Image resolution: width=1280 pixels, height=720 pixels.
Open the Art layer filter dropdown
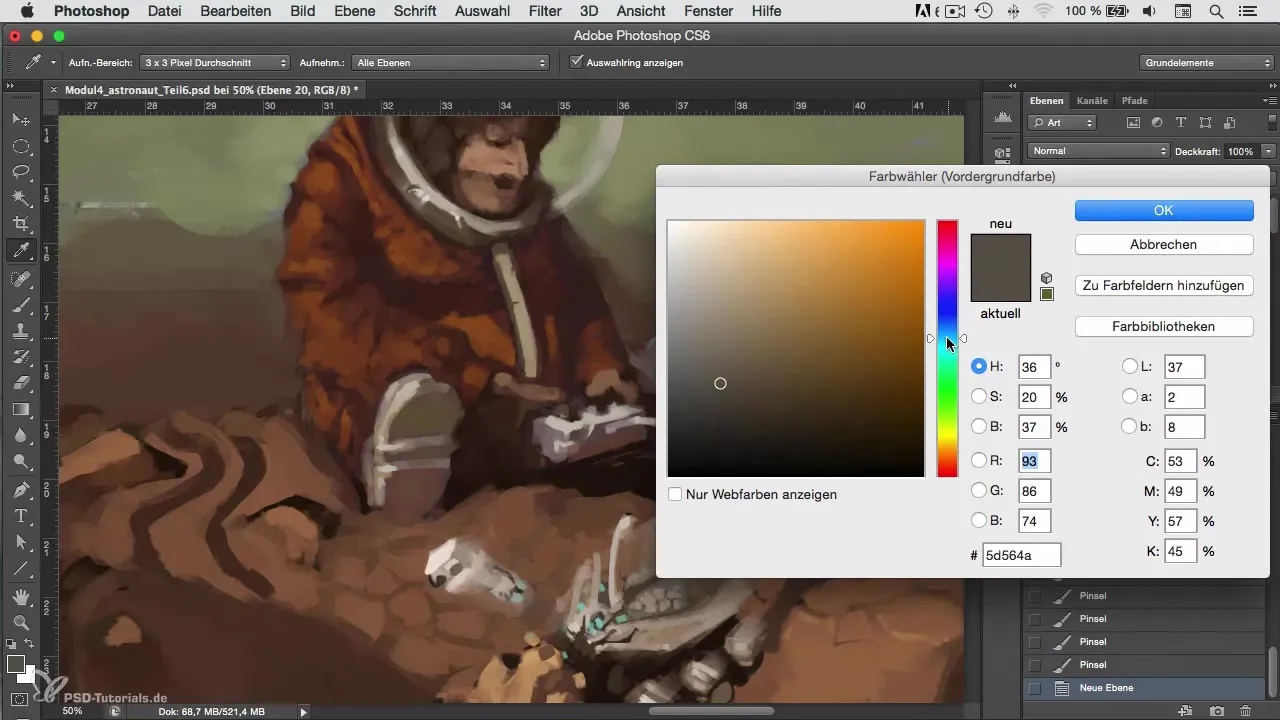pos(1062,123)
